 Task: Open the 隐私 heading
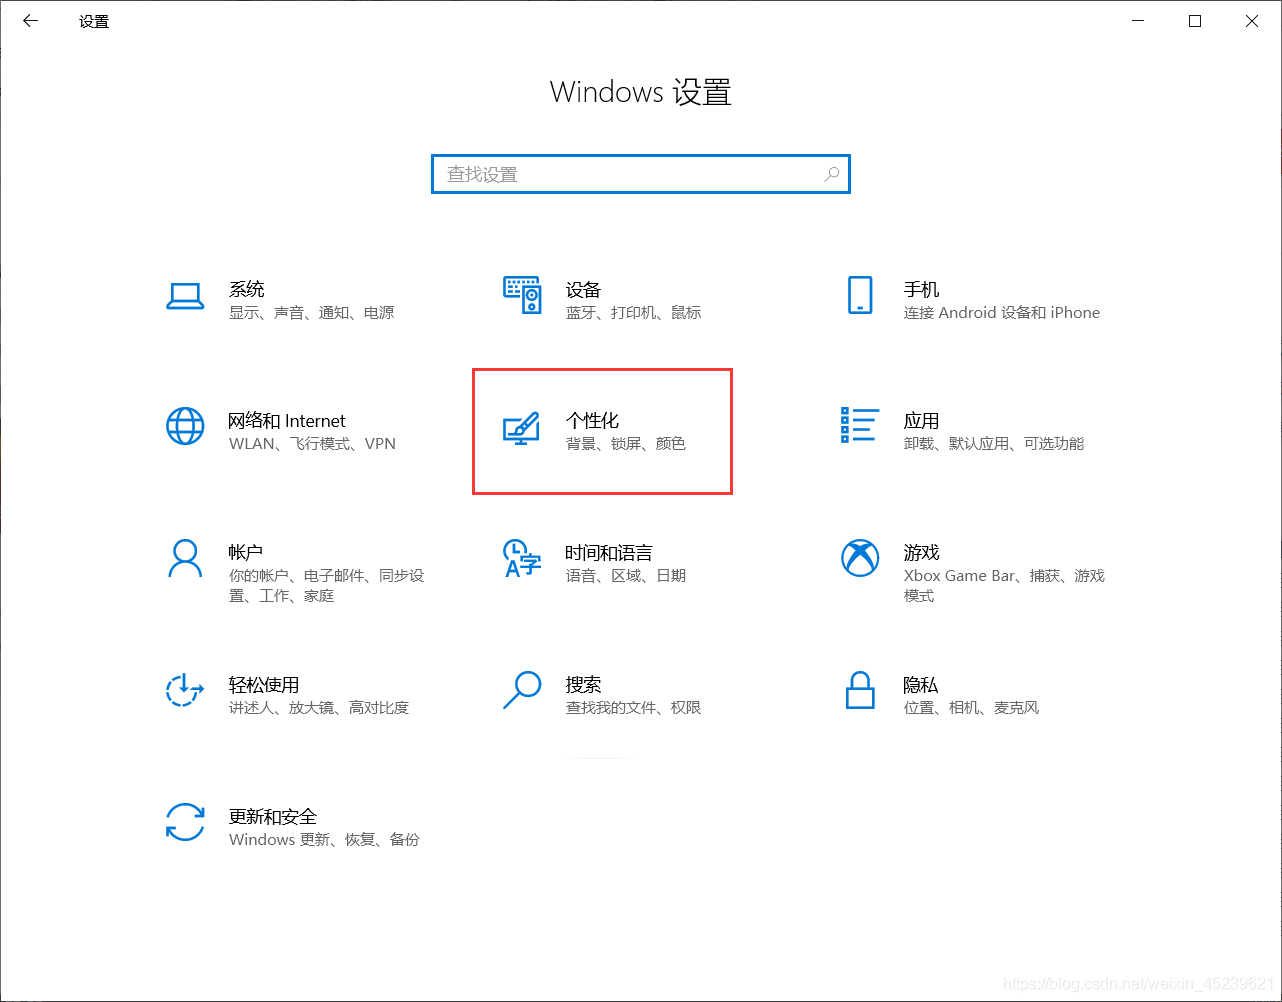(920, 685)
